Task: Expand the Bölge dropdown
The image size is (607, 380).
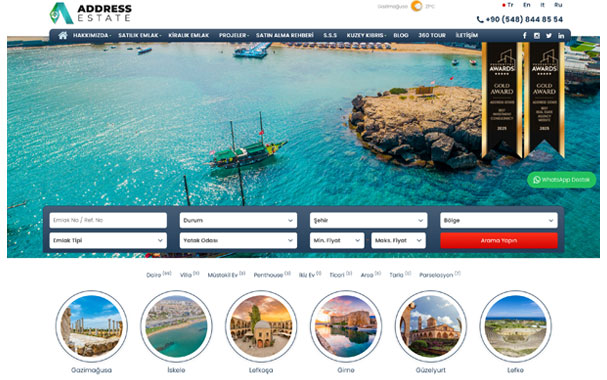Action: coord(499,220)
